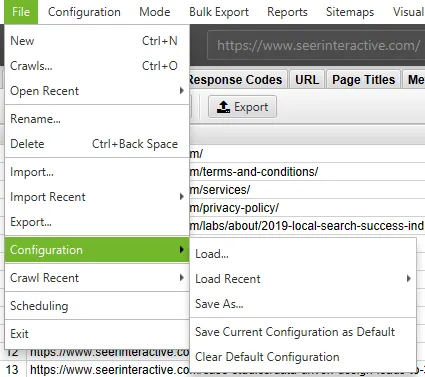
Task: Open the Reports menu
Action: coord(287,12)
